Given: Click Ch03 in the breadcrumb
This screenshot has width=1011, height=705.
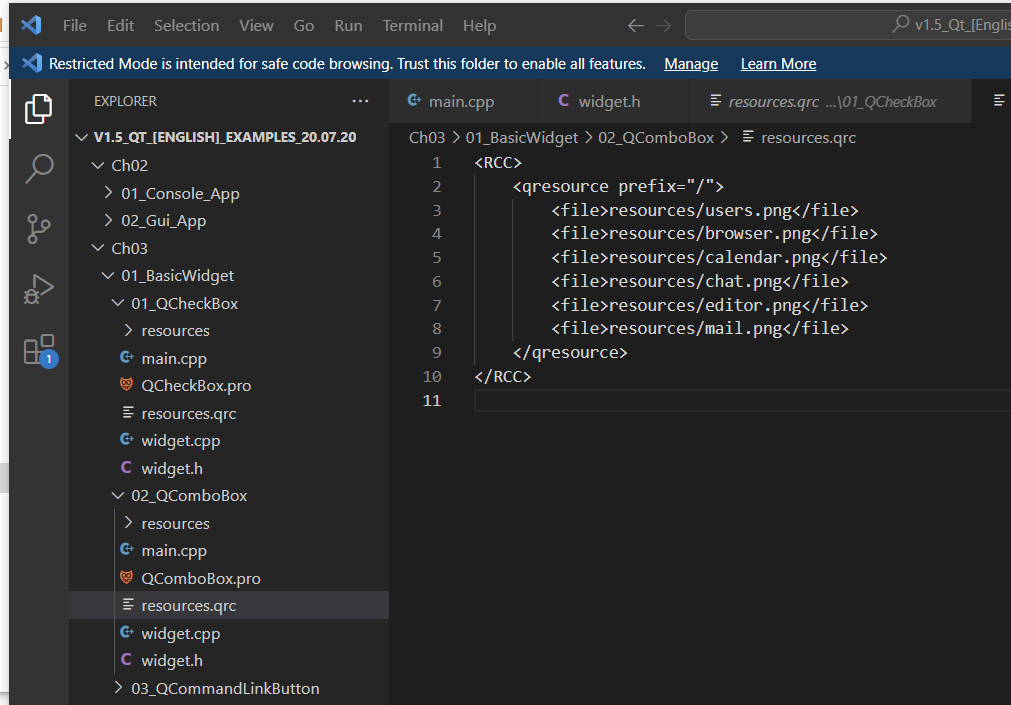Looking at the screenshot, I should click(x=427, y=137).
